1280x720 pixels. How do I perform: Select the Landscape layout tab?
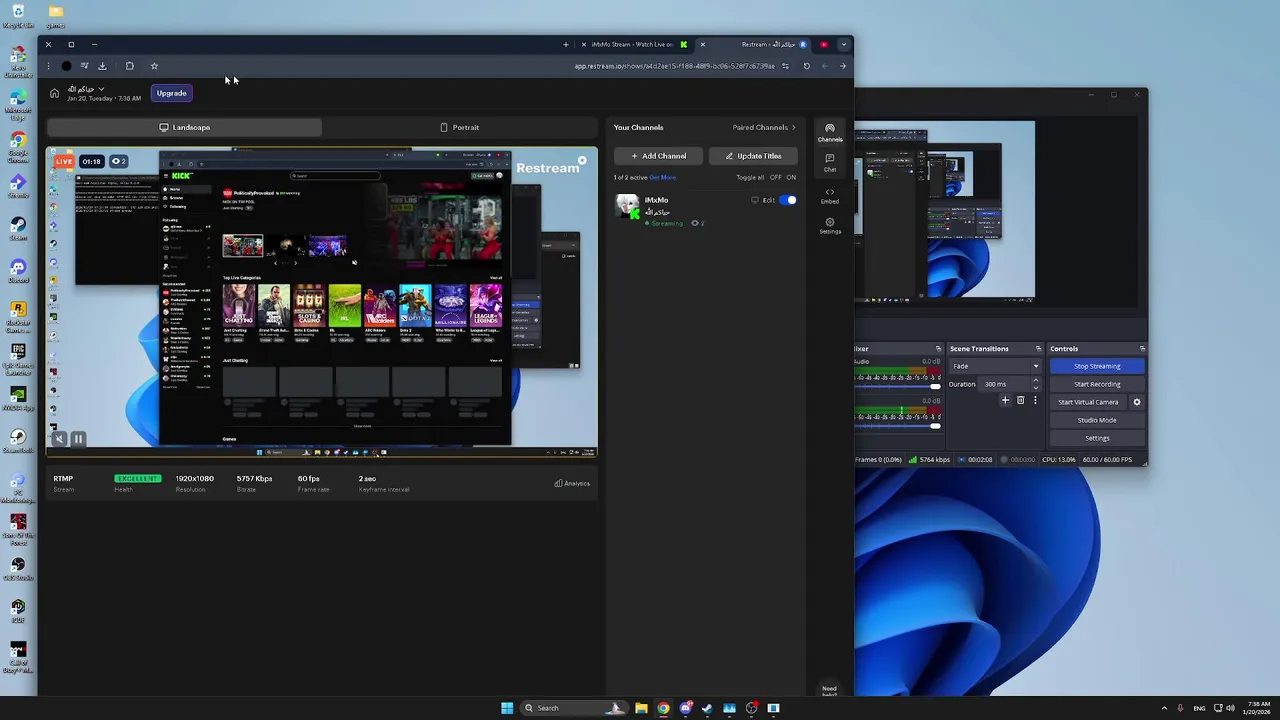[185, 127]
